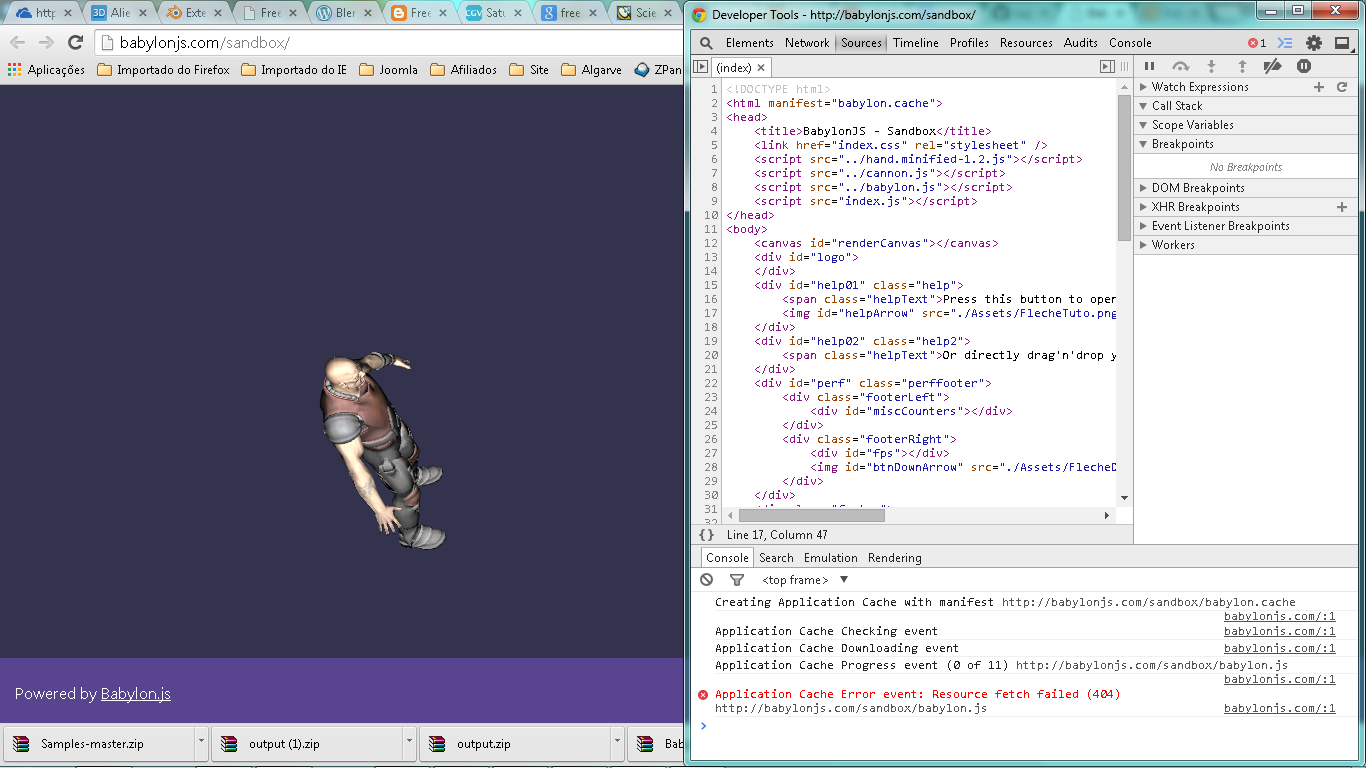Clear the console log
1366x768 pixels.
coord(706,580)
